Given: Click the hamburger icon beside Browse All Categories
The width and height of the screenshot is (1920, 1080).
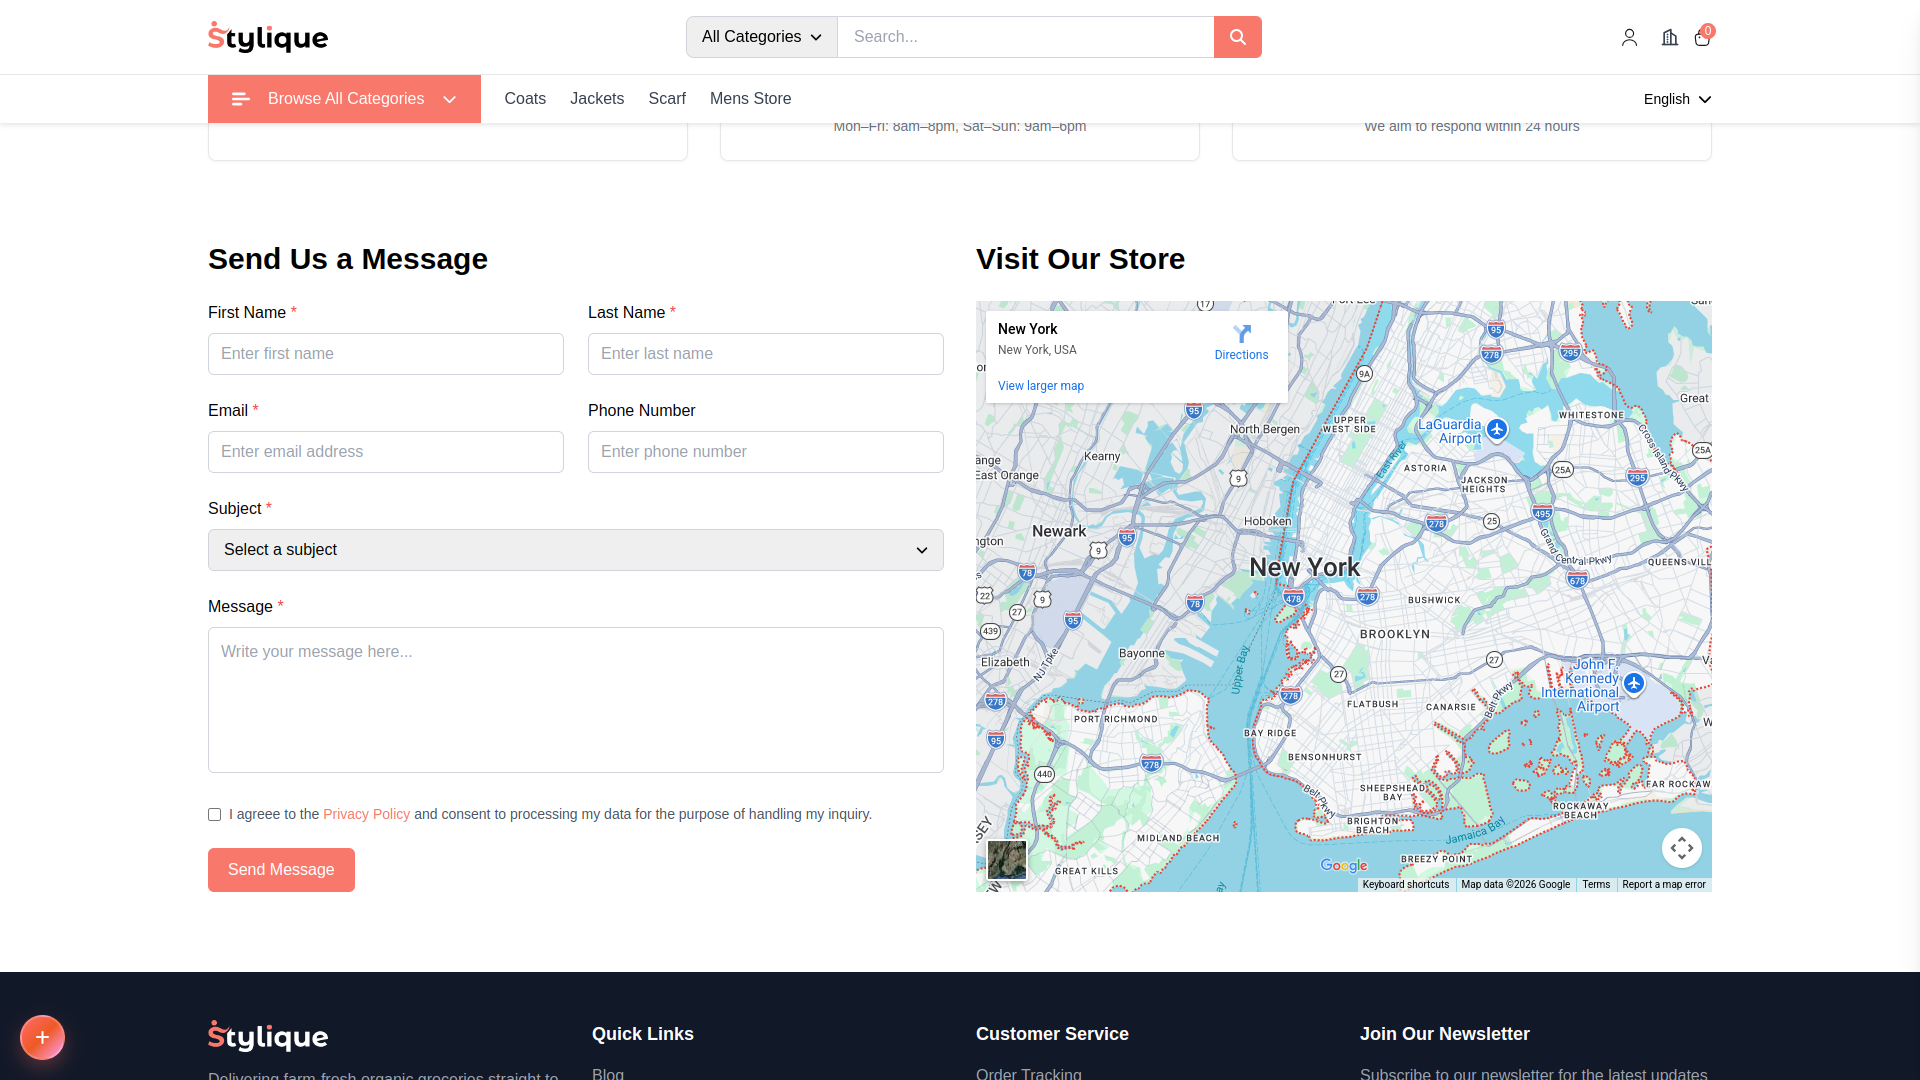Looking at the screenshot, I should 240,99.
